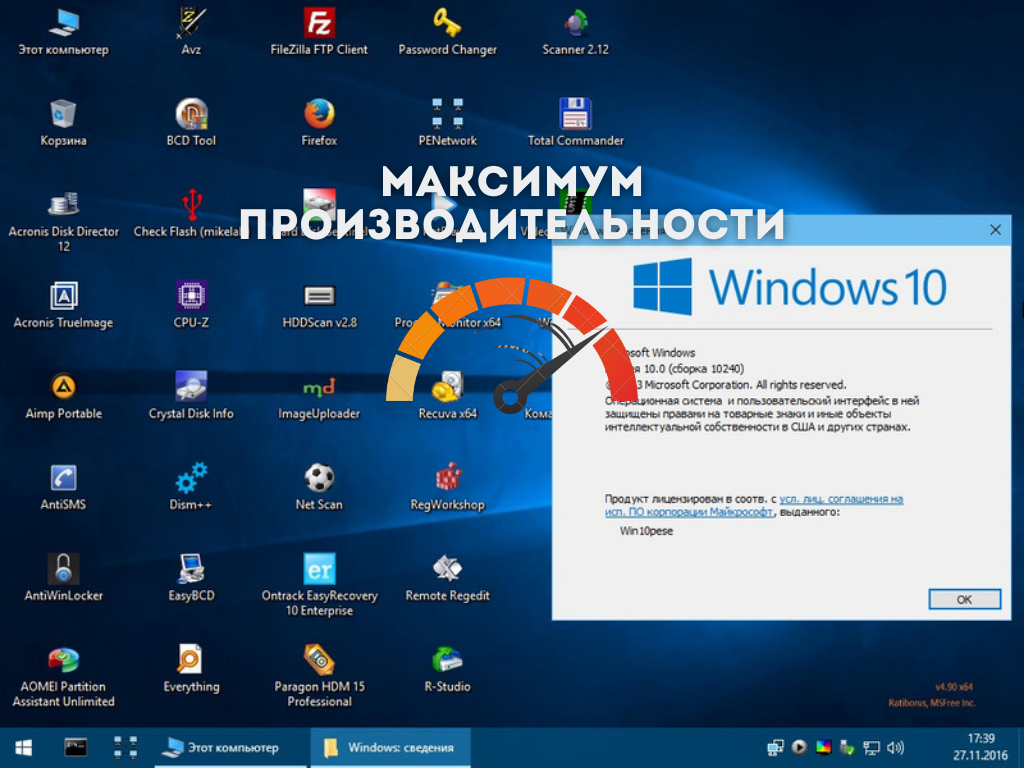Open Paragon HDM 15 Professional
This screenshot has height=768, width=1024.
[x=319, y=677]
